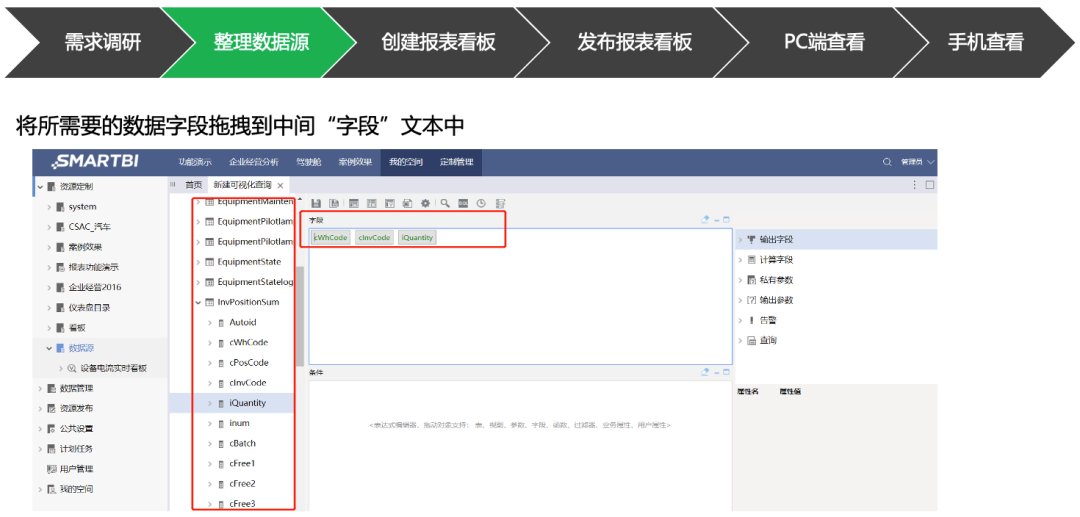Open the 定制管理 top menu
The width and height of the screenshot is (1080, 517).
456,162
